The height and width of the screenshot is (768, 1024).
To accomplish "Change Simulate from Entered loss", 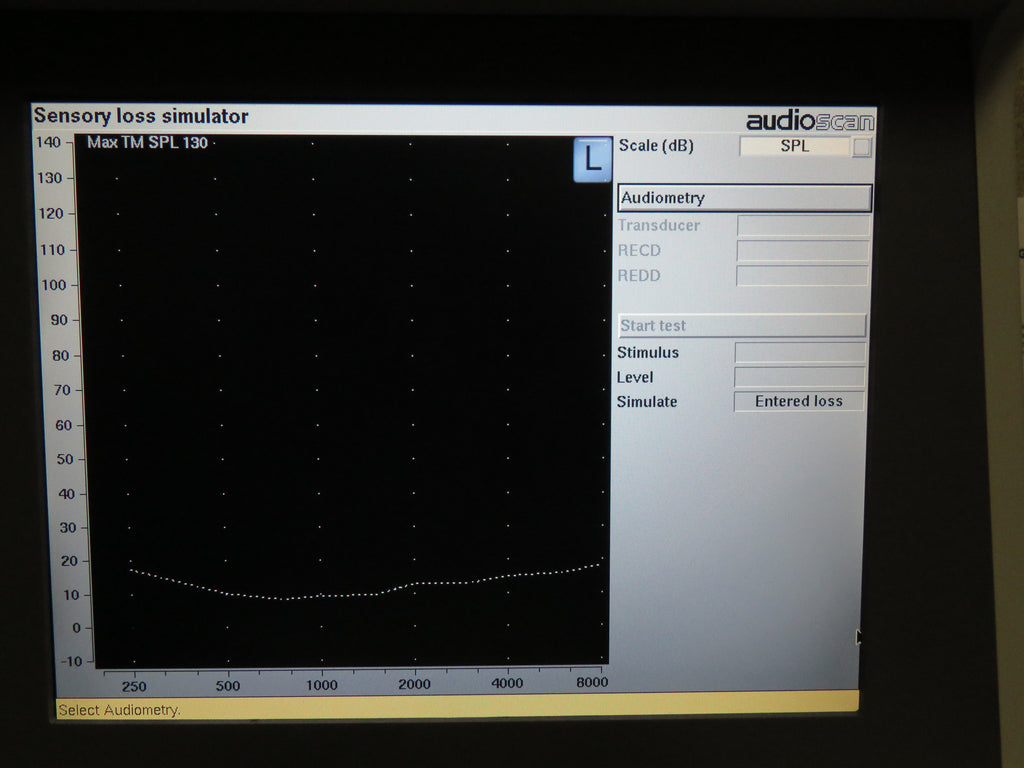I will (799, 401).
